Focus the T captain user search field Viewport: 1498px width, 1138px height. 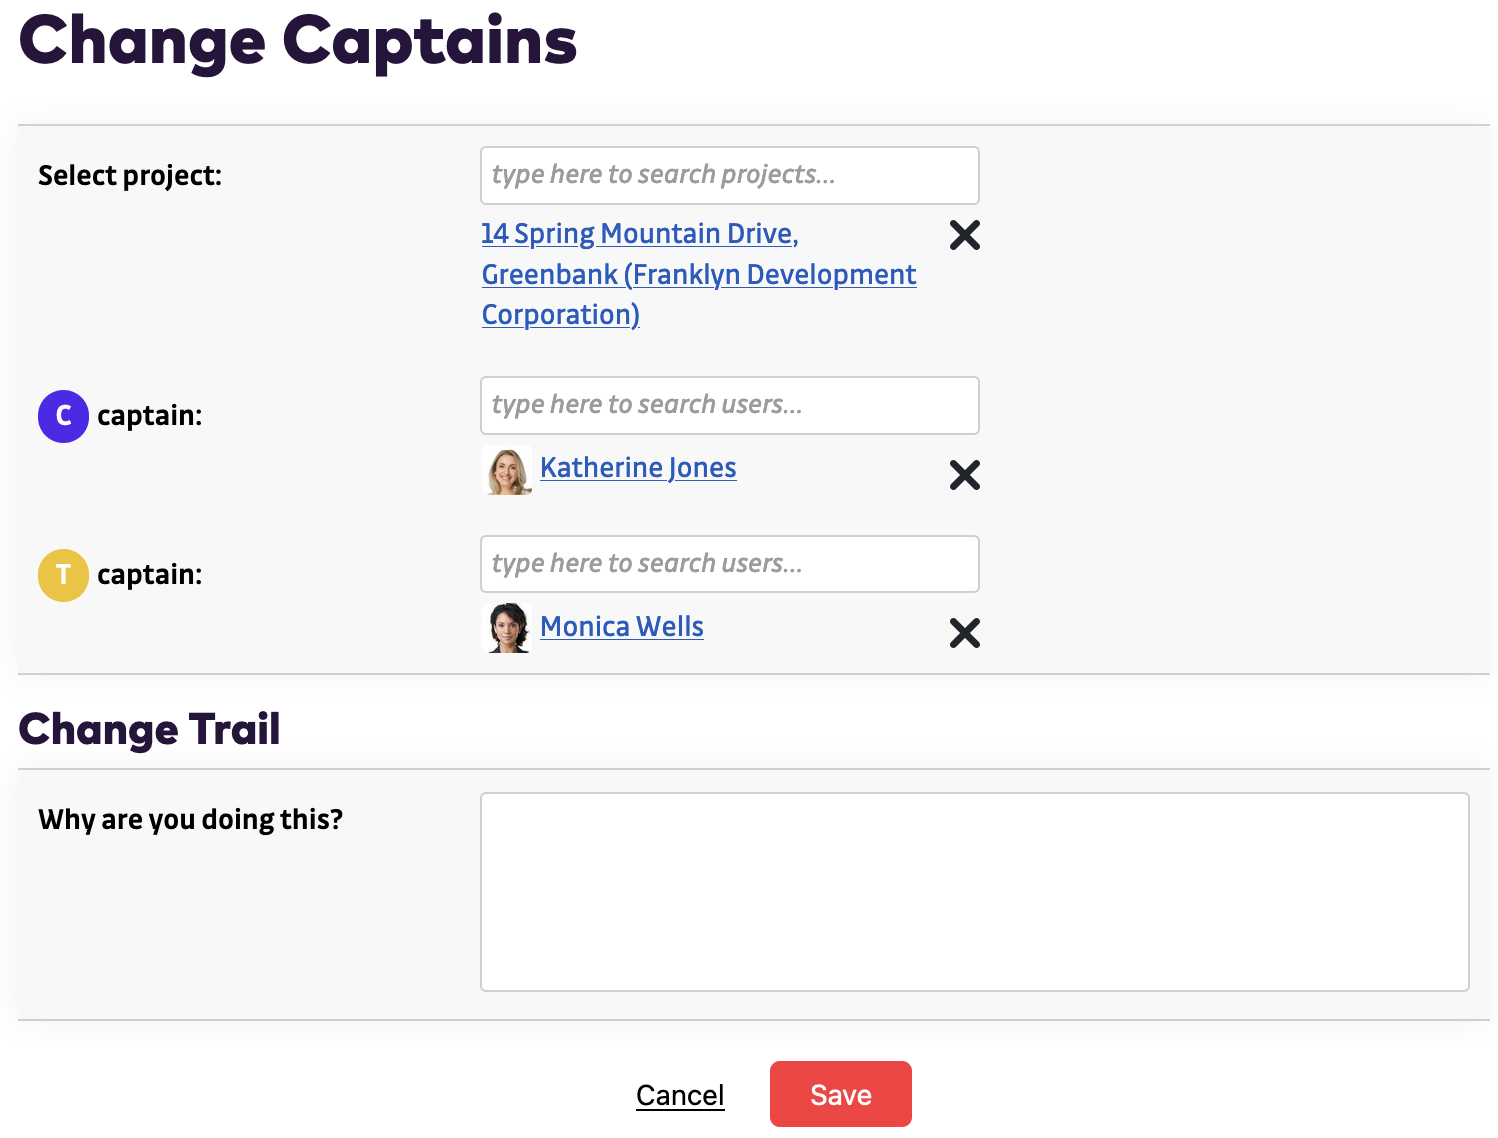click(729, 564)
